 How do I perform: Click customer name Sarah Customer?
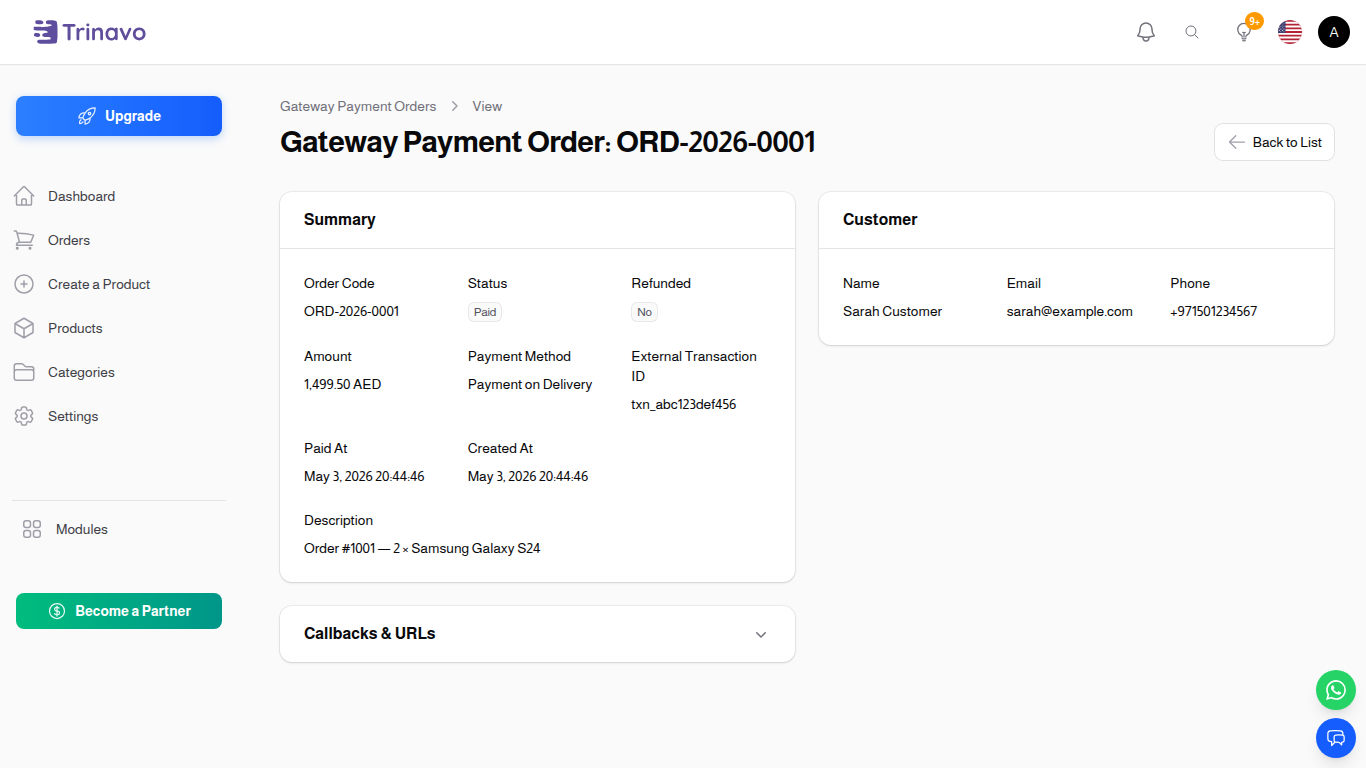(892, 311)
